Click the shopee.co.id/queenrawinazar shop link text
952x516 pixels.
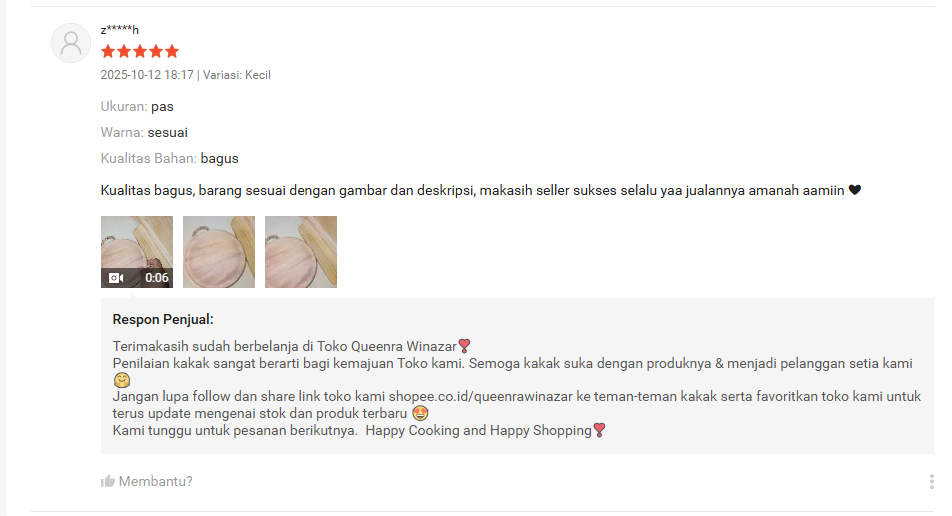click(x=480, y=396)
